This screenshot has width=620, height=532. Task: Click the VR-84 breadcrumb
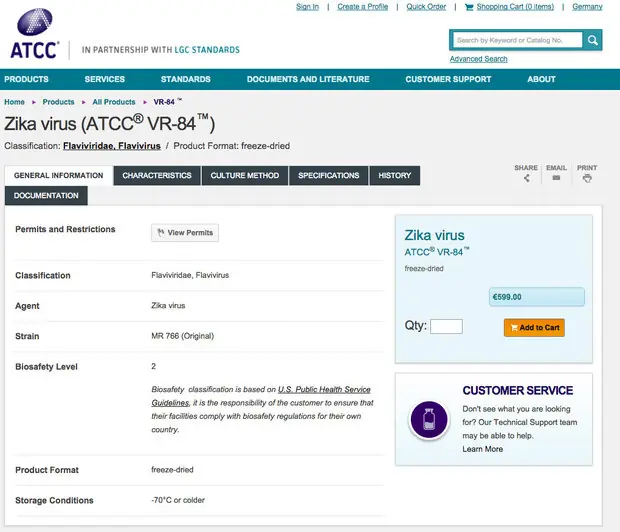(x=167, y=102)
